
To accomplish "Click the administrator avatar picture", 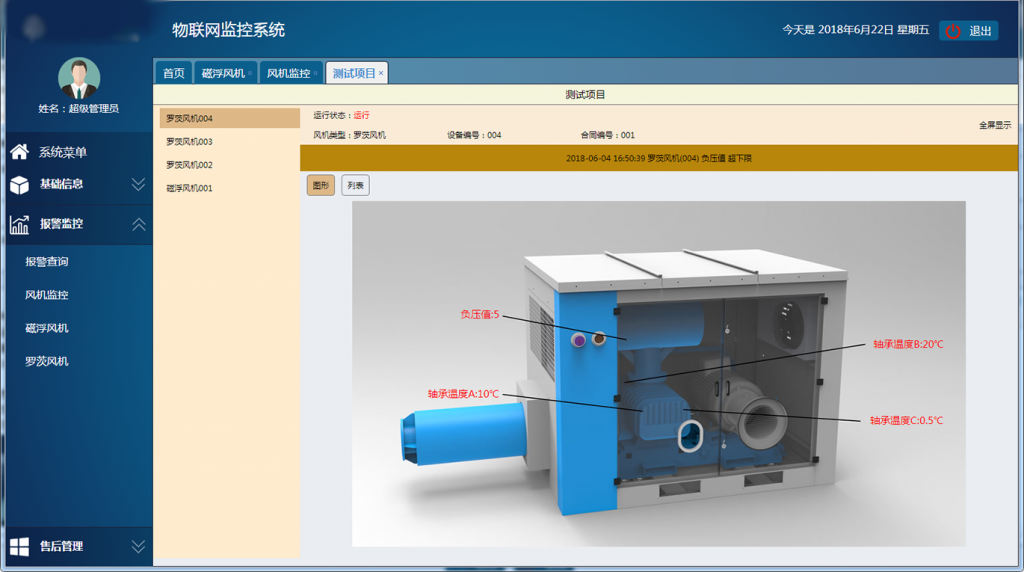I will (78, 78).
